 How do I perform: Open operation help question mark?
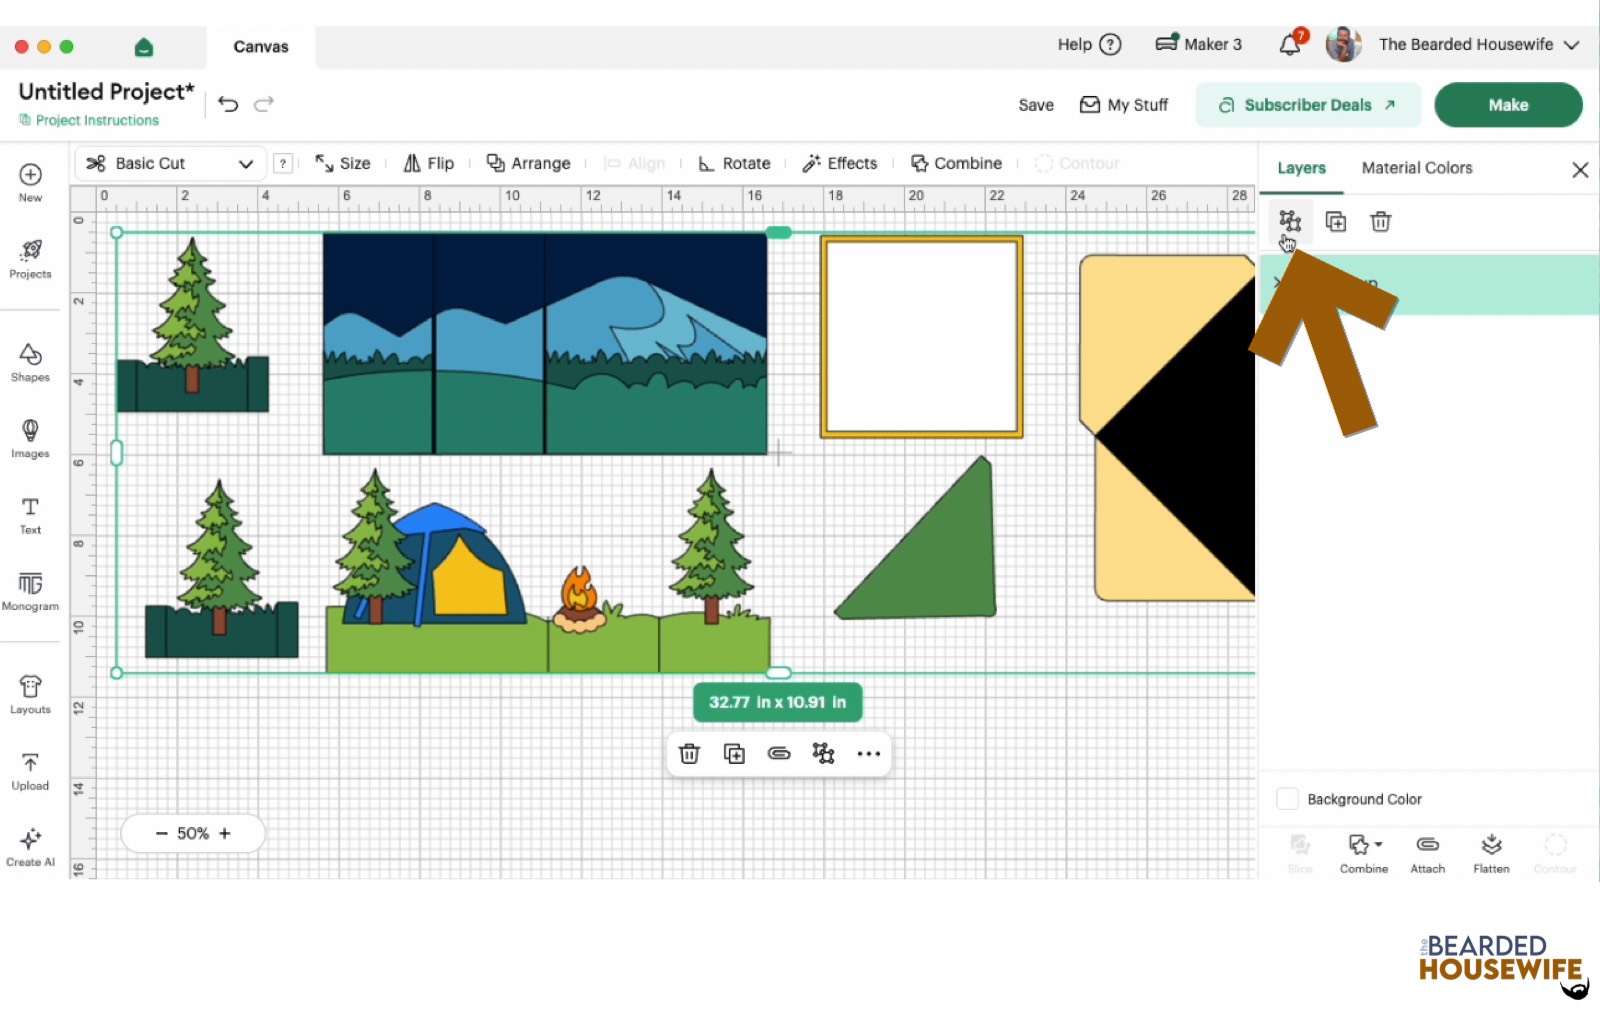point(284,163)
